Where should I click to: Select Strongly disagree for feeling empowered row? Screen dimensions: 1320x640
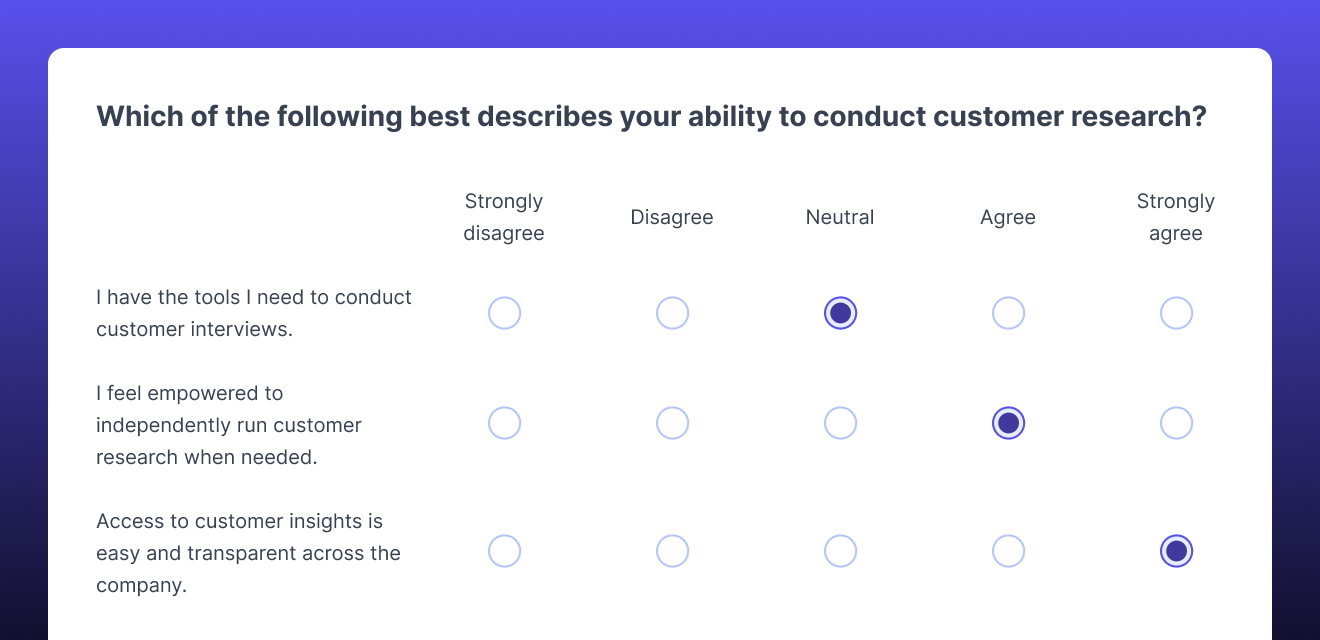(504, 423)
